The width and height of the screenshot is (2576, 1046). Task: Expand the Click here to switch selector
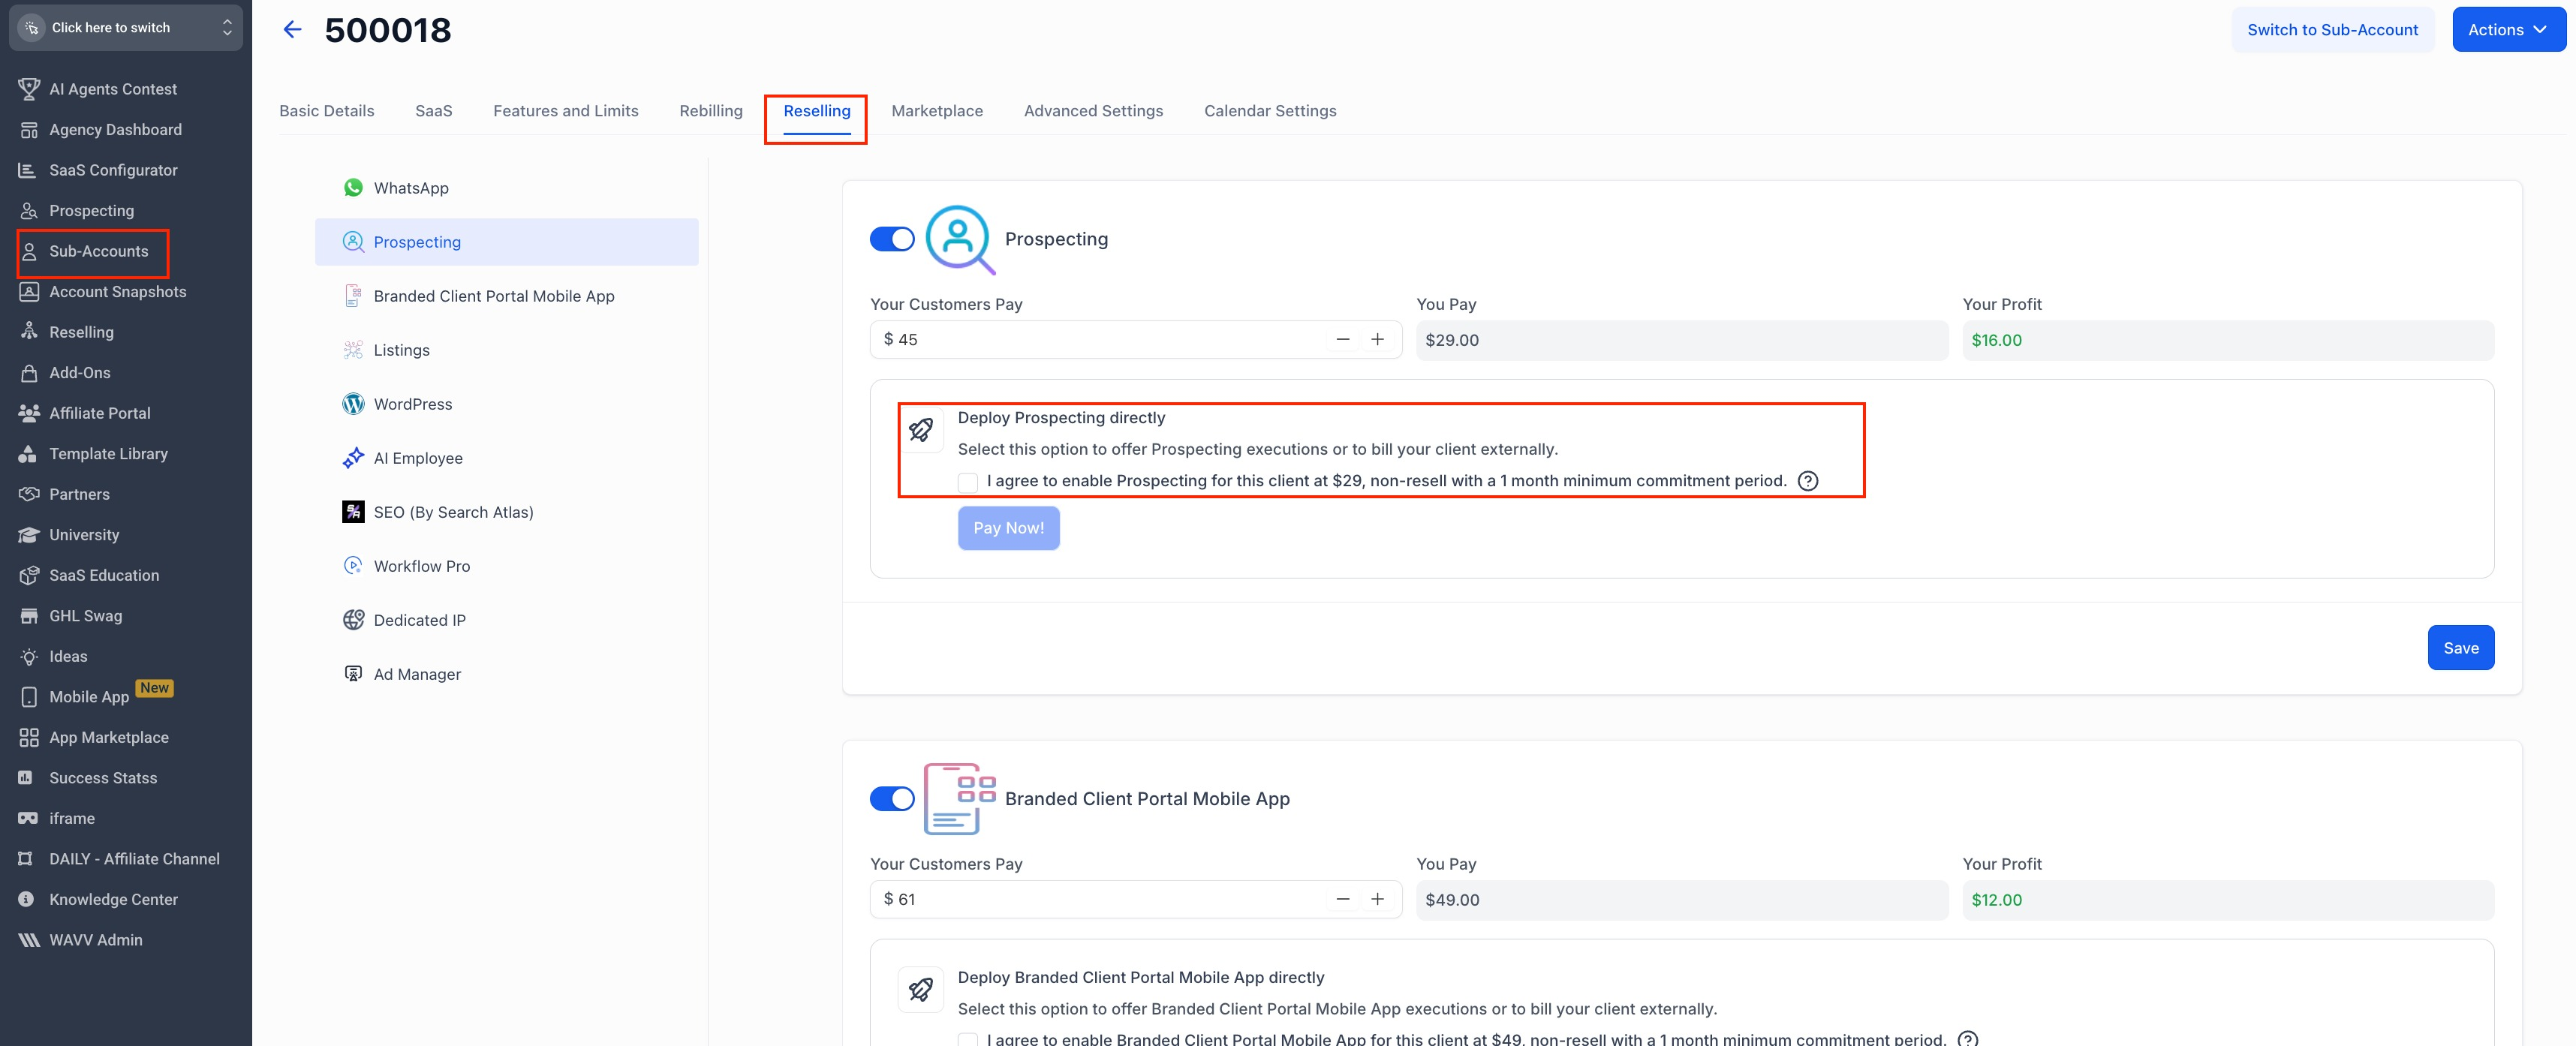pos(126,28)
